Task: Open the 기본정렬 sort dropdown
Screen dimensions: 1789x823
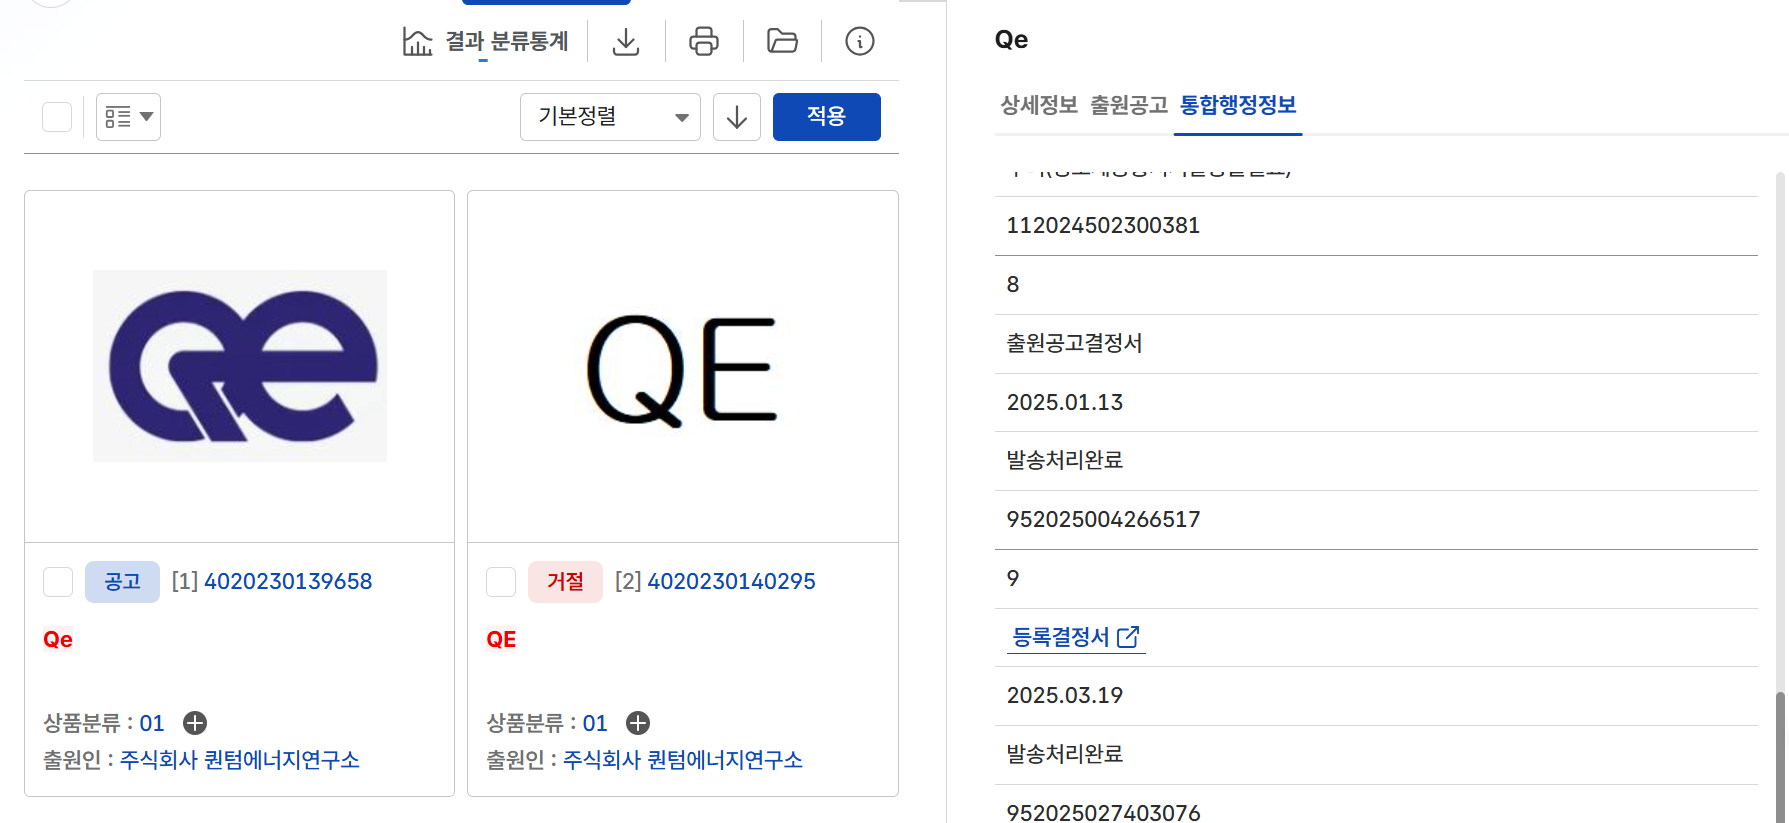Action: (610, 117)
